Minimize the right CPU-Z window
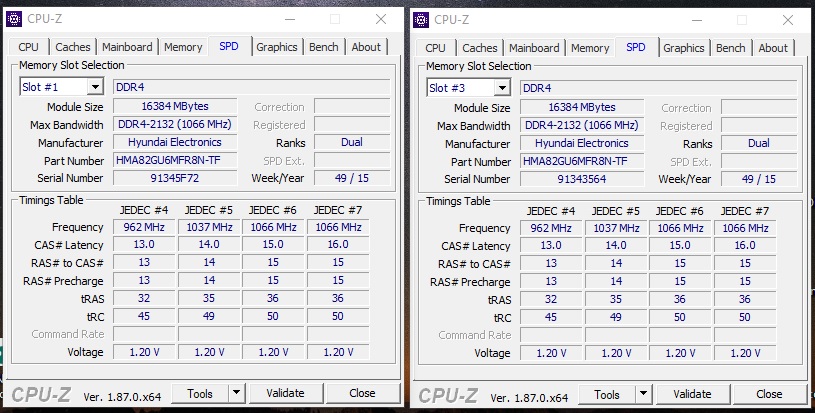The image size is (815, 413). [697, 20]
